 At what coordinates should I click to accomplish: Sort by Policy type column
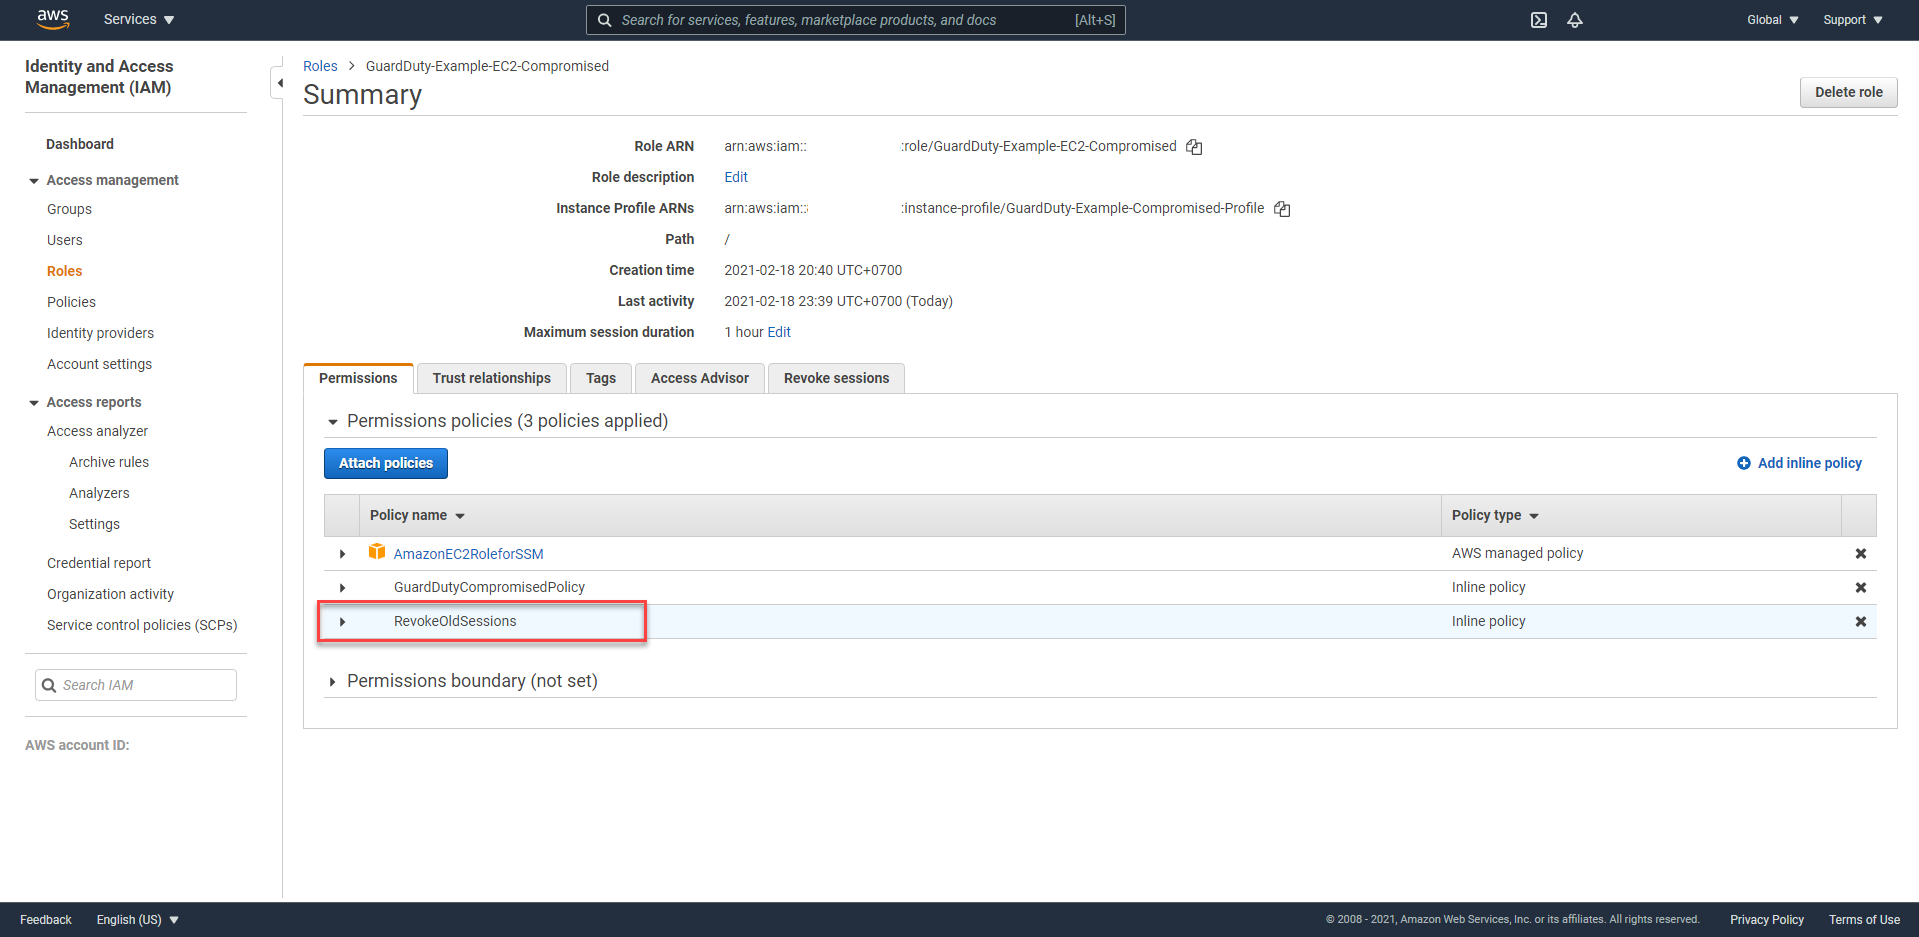click(x=1495, y=515)
